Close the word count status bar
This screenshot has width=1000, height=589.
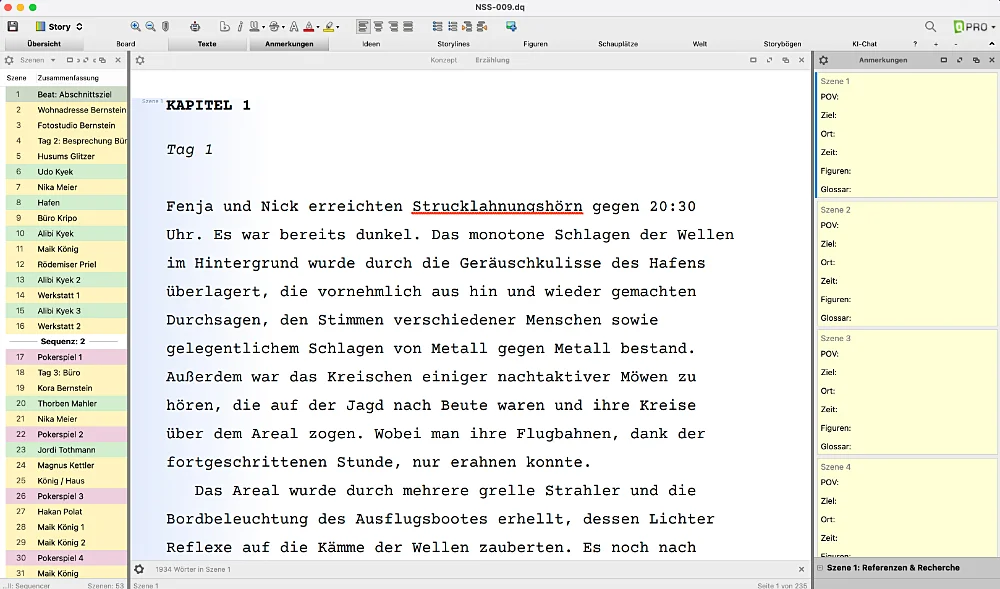point(802,569)
